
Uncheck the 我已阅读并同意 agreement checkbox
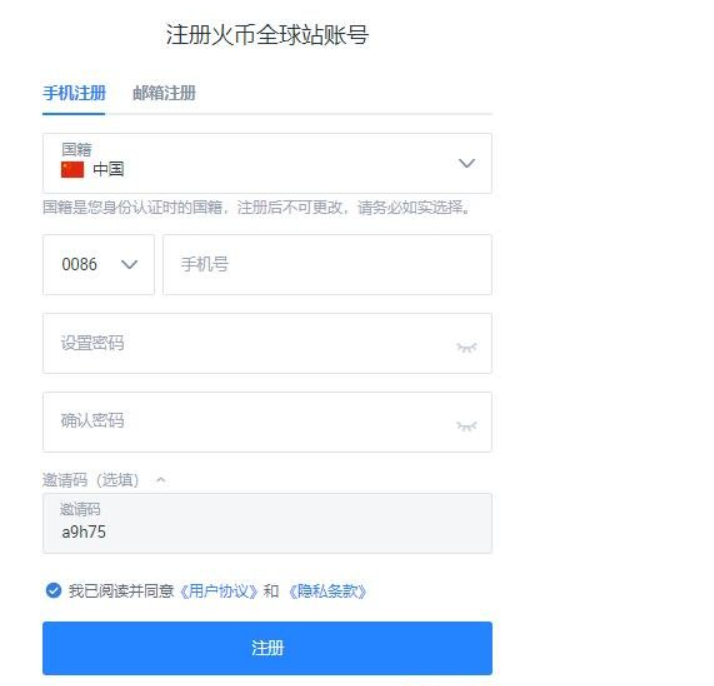tap(53, 591)
